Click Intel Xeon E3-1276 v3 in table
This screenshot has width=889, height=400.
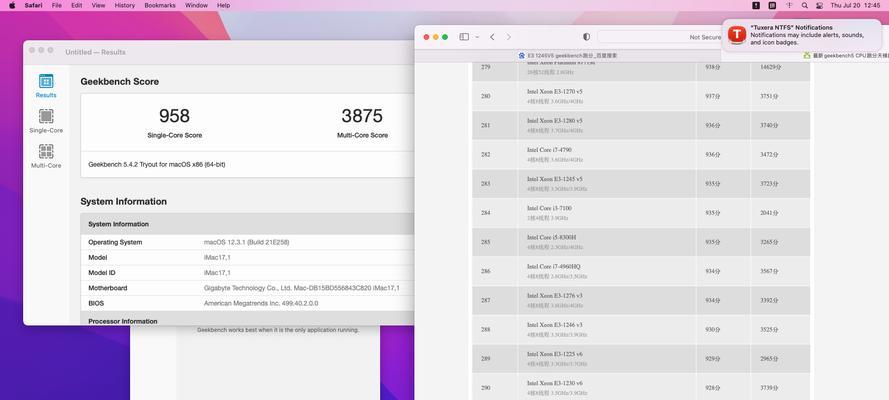(x=554, y=296)
